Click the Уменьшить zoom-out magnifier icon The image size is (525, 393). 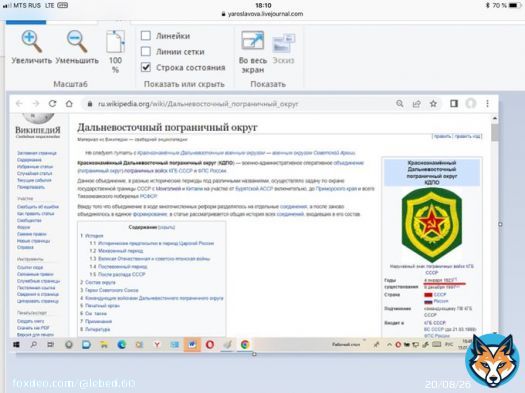coord(77,42)
